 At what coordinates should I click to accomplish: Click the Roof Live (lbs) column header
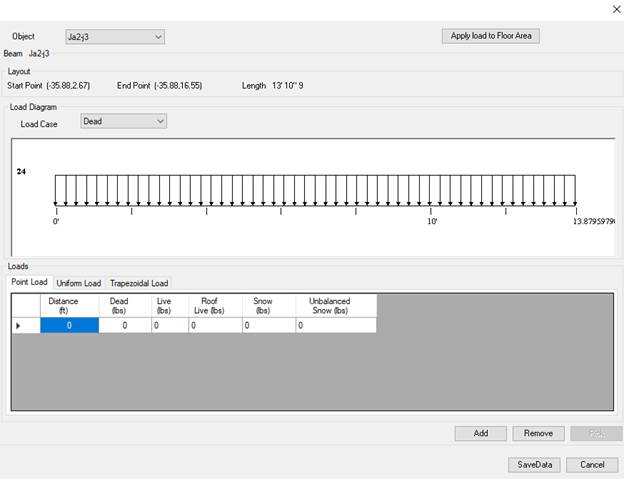[x=215, y=306]
